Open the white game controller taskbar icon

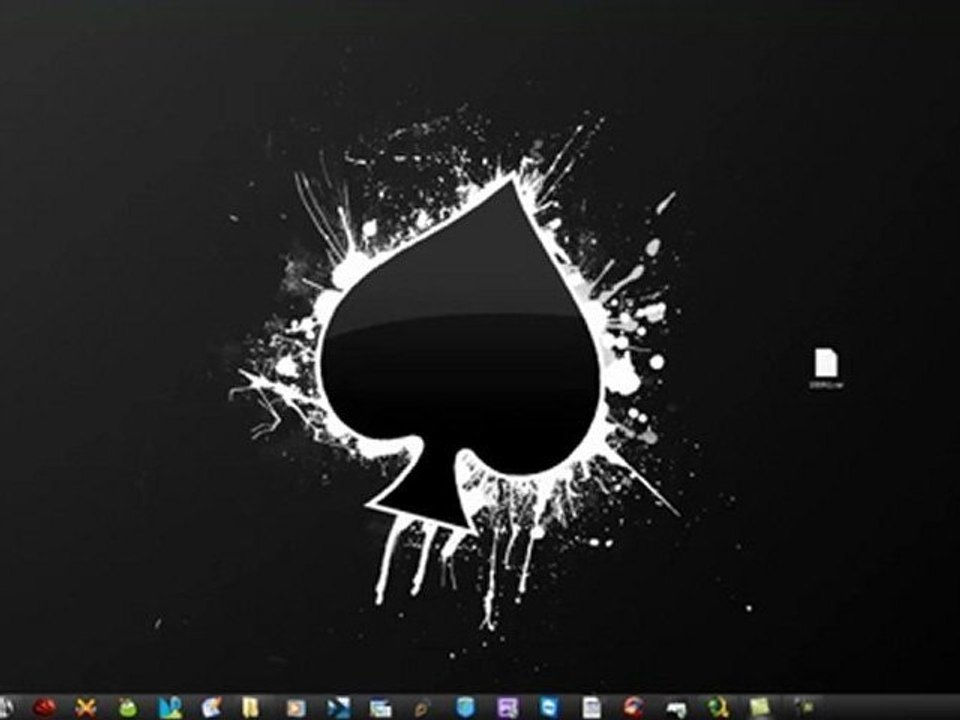tap(676, 709)
